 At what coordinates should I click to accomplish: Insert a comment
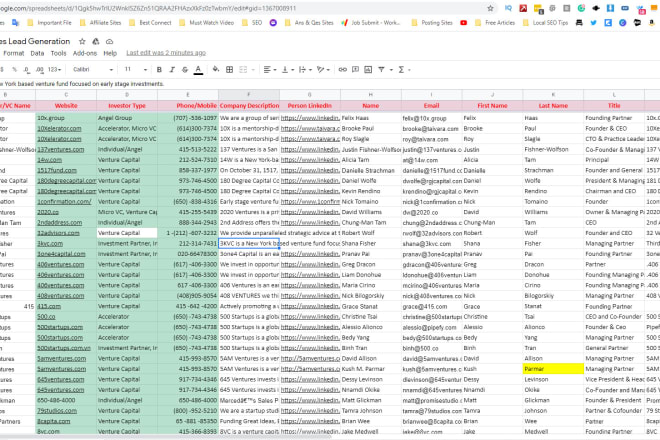(x=355, y=69)
